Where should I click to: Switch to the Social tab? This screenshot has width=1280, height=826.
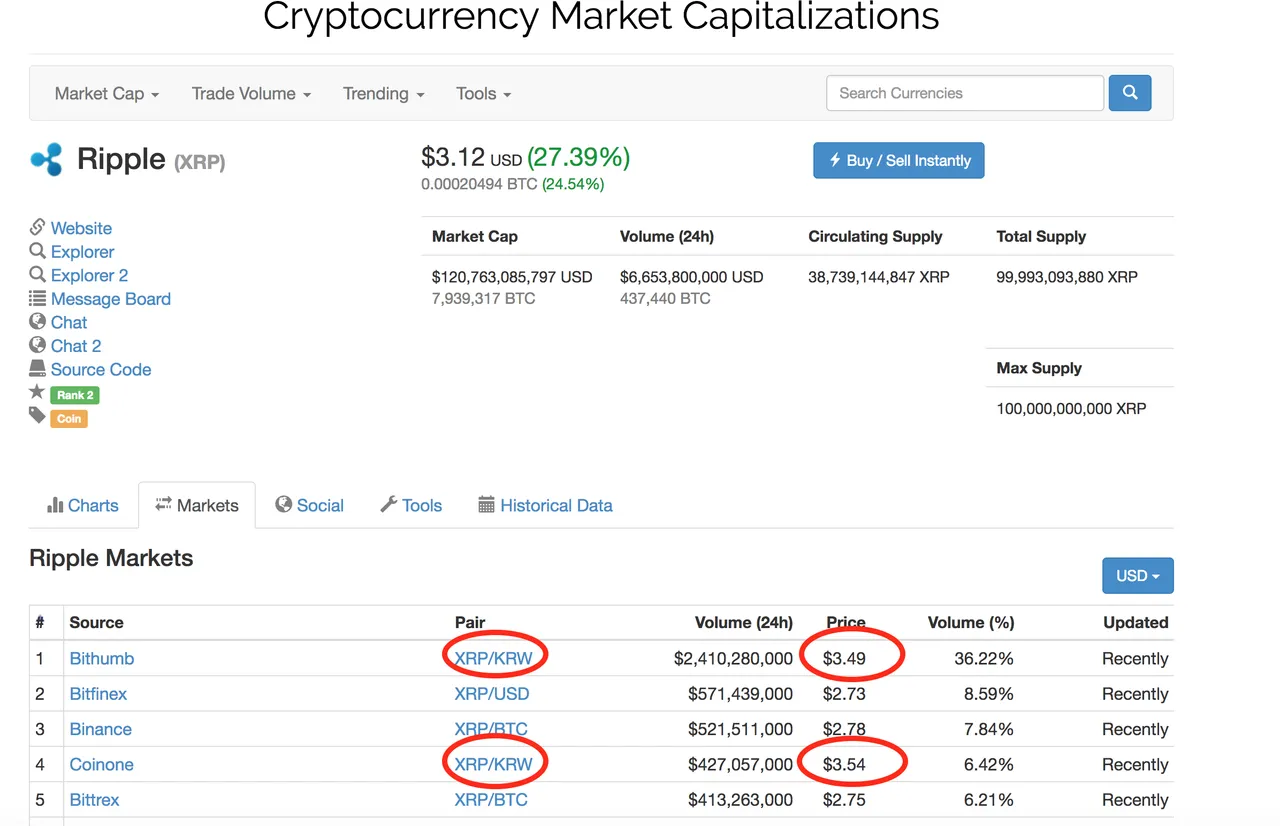click(310, 505)
